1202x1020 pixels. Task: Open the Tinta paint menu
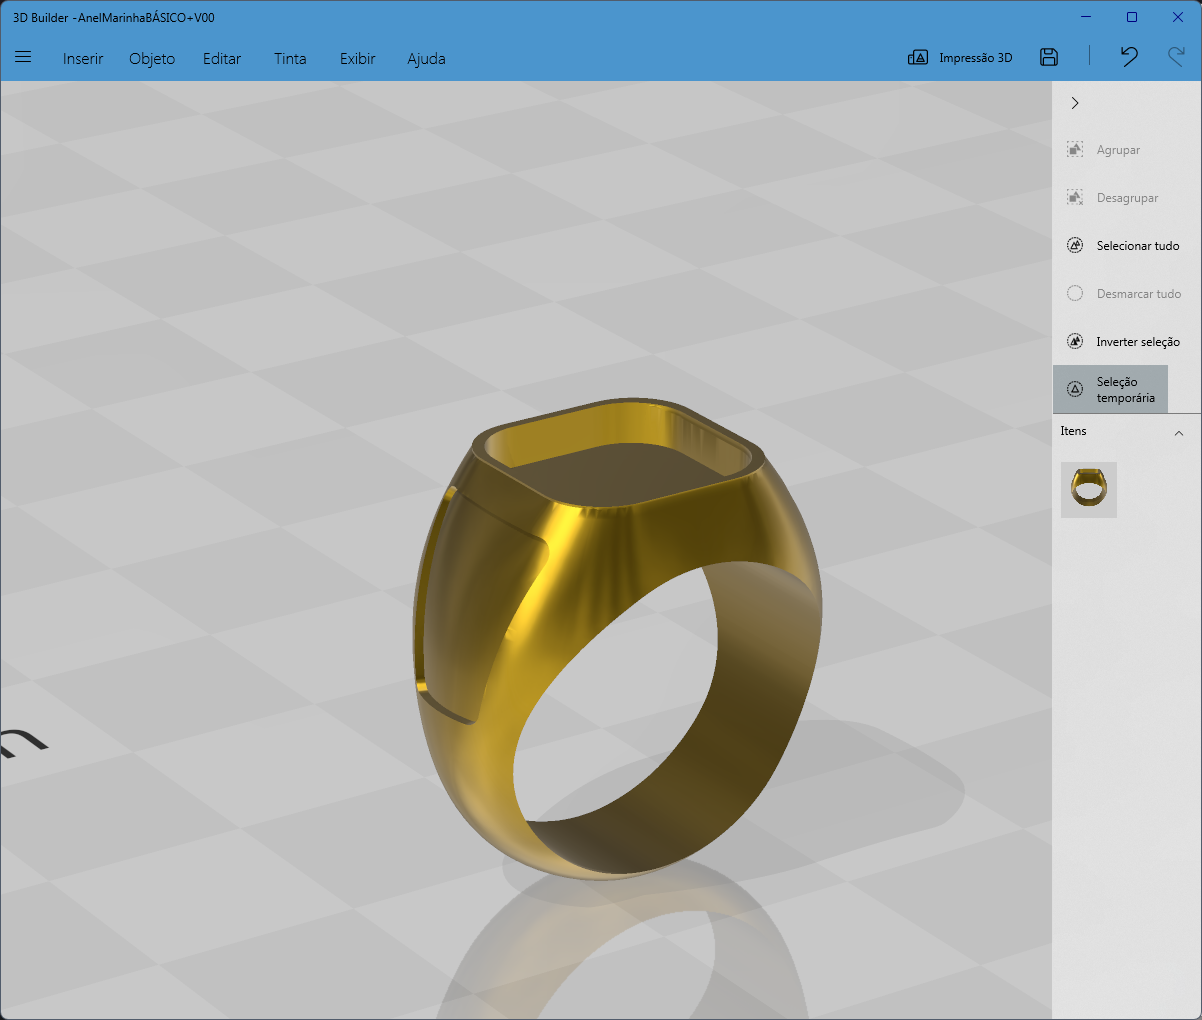tap(290, 59)
